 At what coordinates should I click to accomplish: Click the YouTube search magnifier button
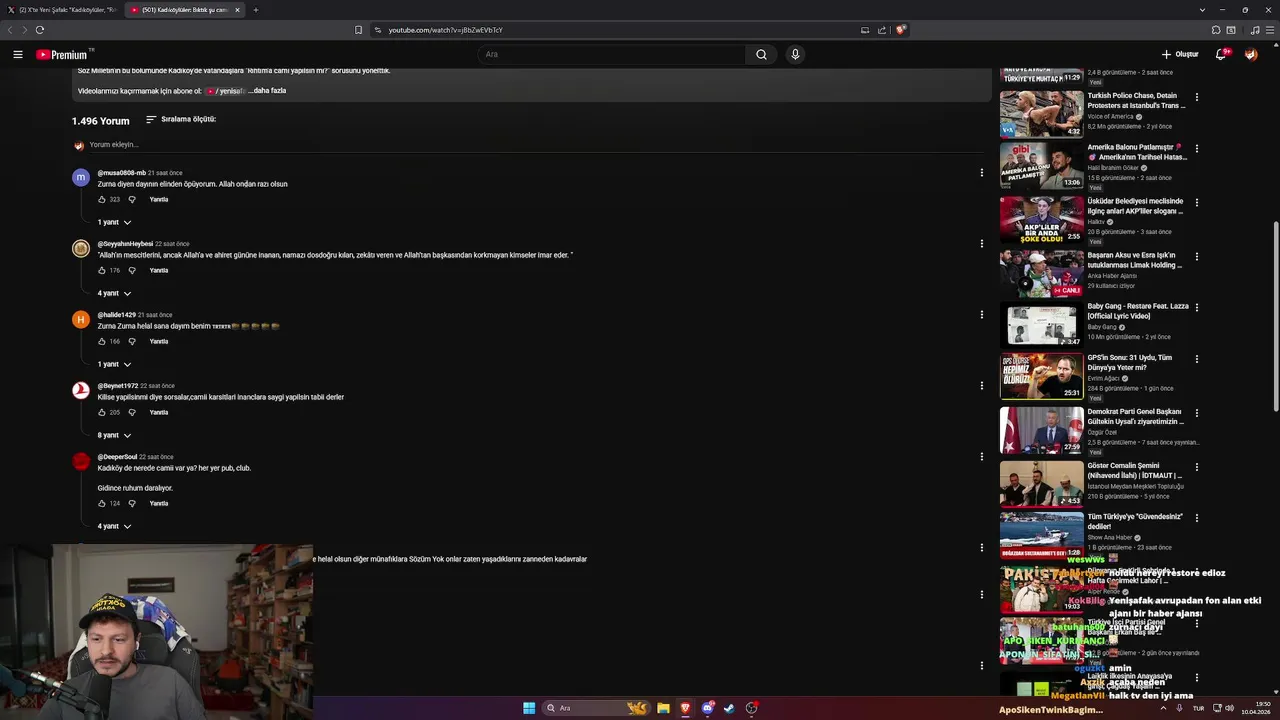coord(761,54)
